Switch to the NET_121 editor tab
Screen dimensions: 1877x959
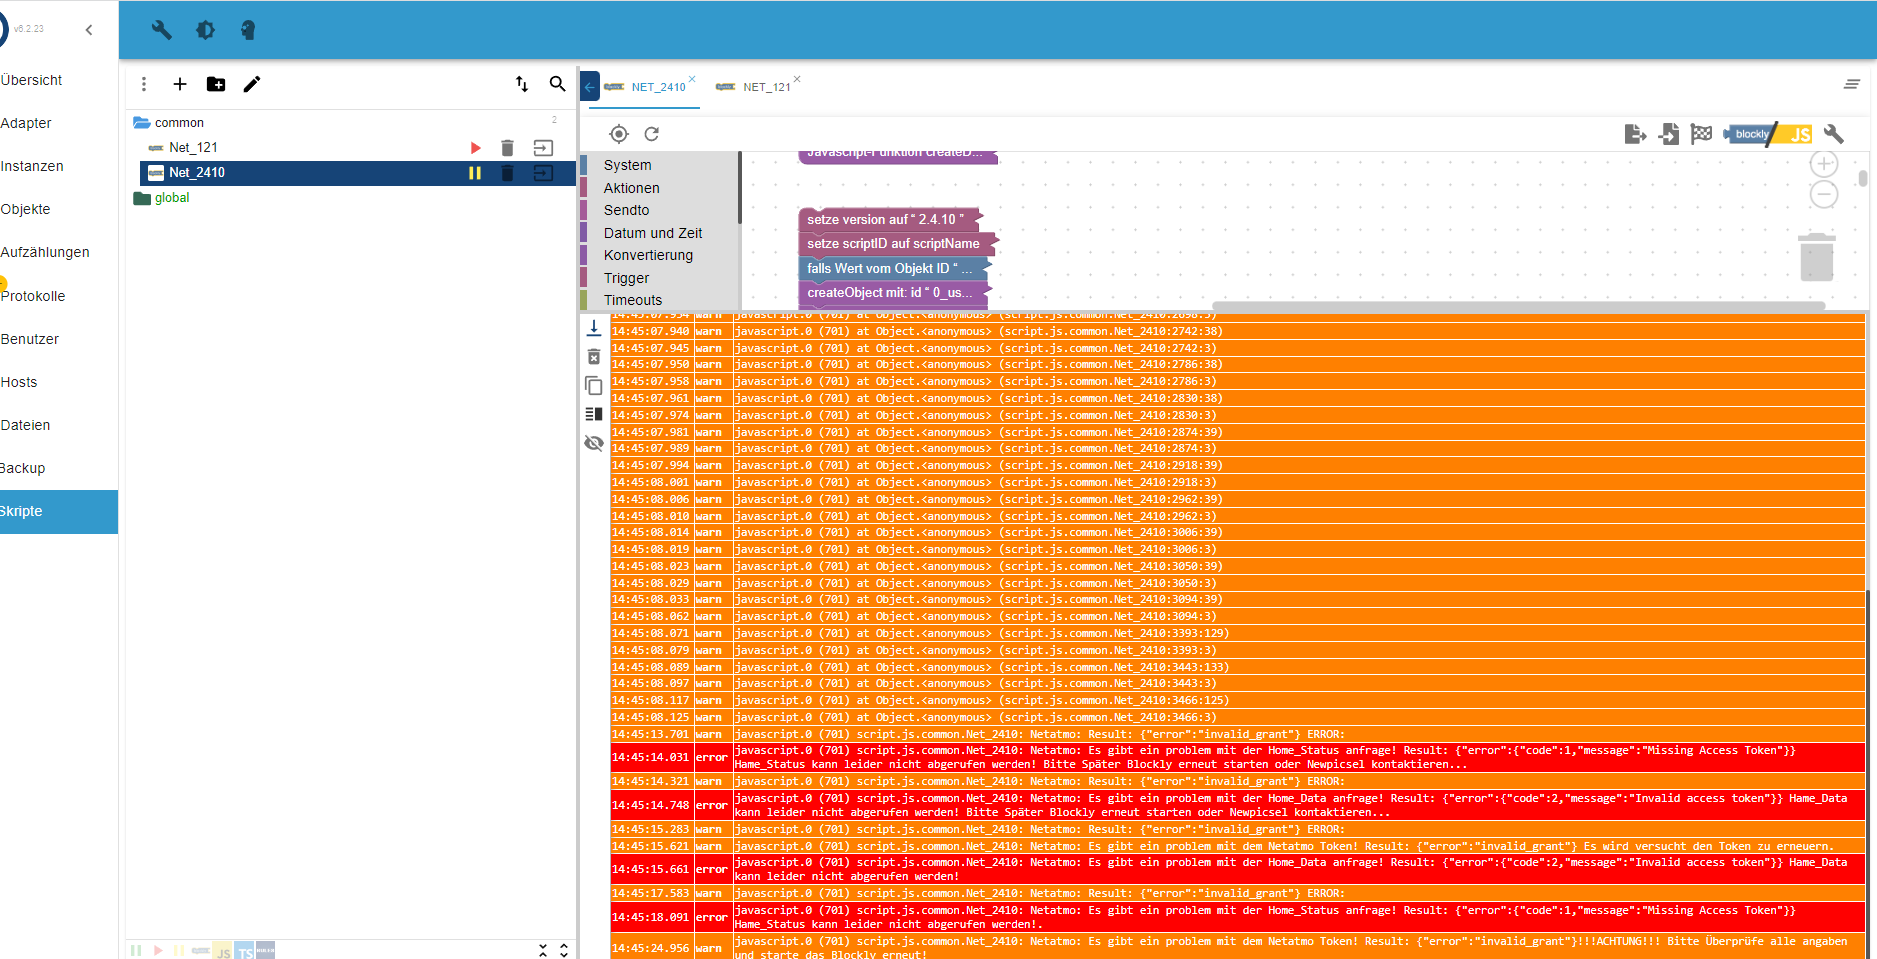tap(766, 87)
